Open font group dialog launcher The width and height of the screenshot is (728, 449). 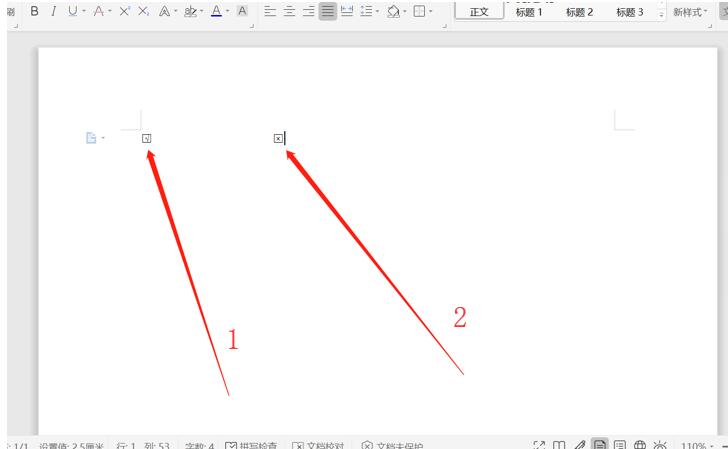click(252, 26)
